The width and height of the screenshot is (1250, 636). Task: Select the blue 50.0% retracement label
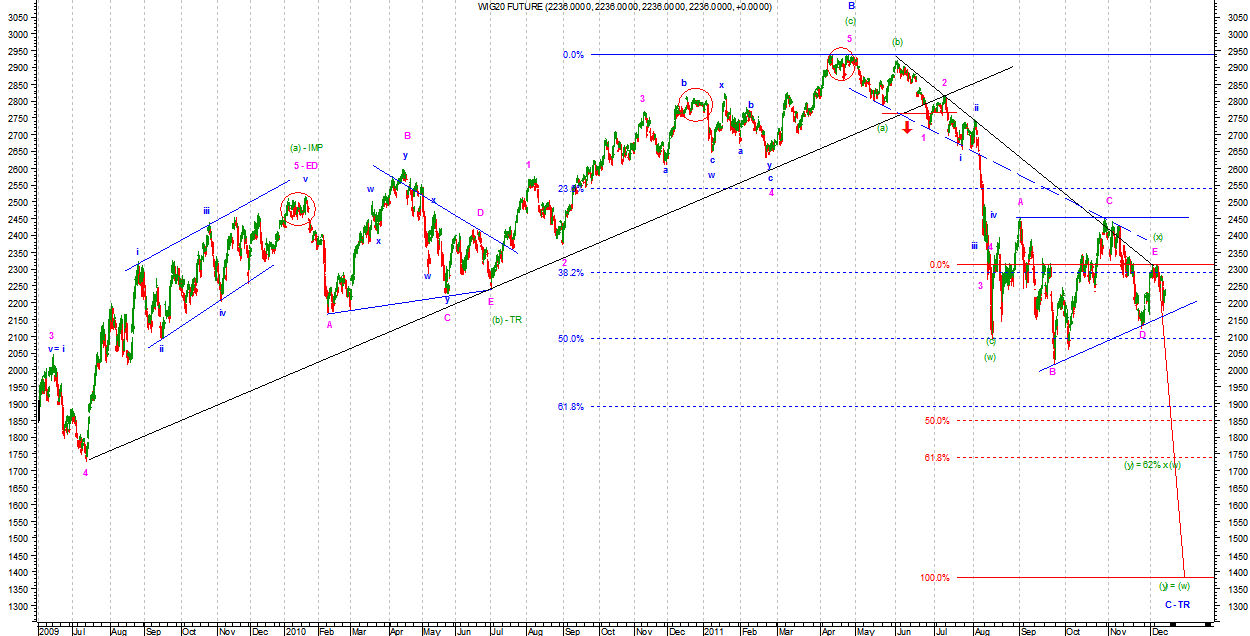(x=570, y=339)
